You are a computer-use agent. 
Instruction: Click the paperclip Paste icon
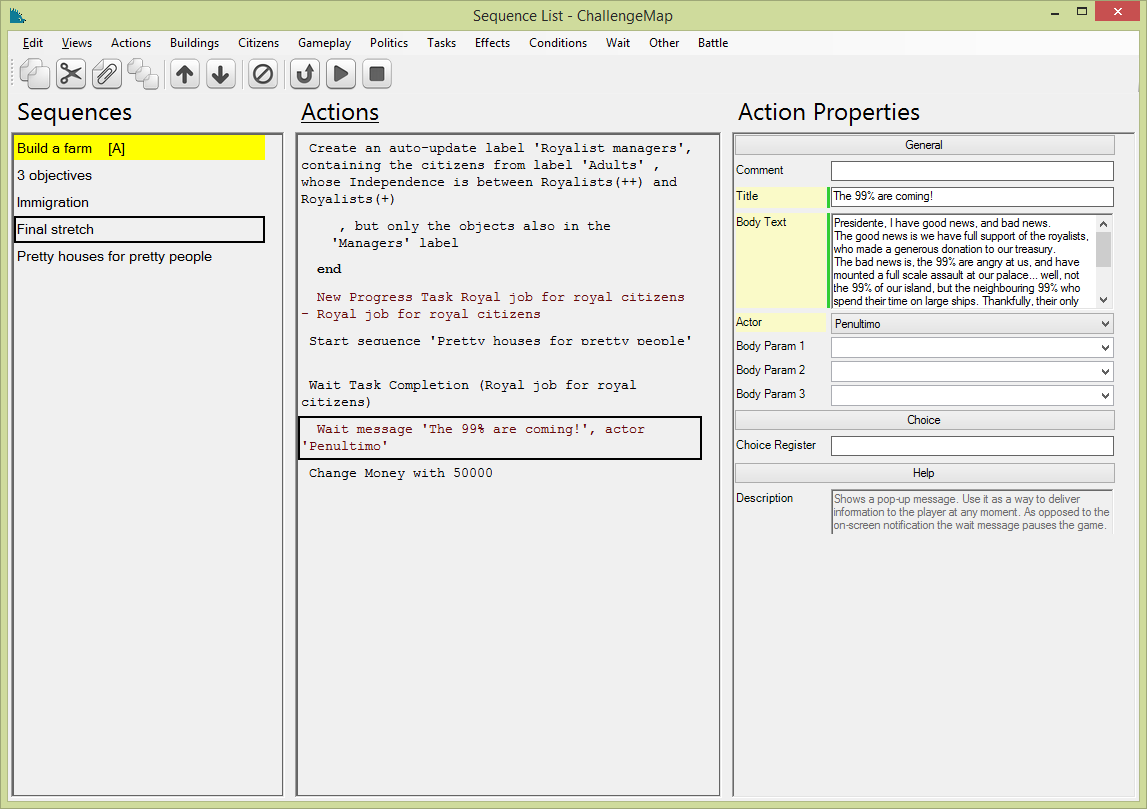click(x=106, y=74)
